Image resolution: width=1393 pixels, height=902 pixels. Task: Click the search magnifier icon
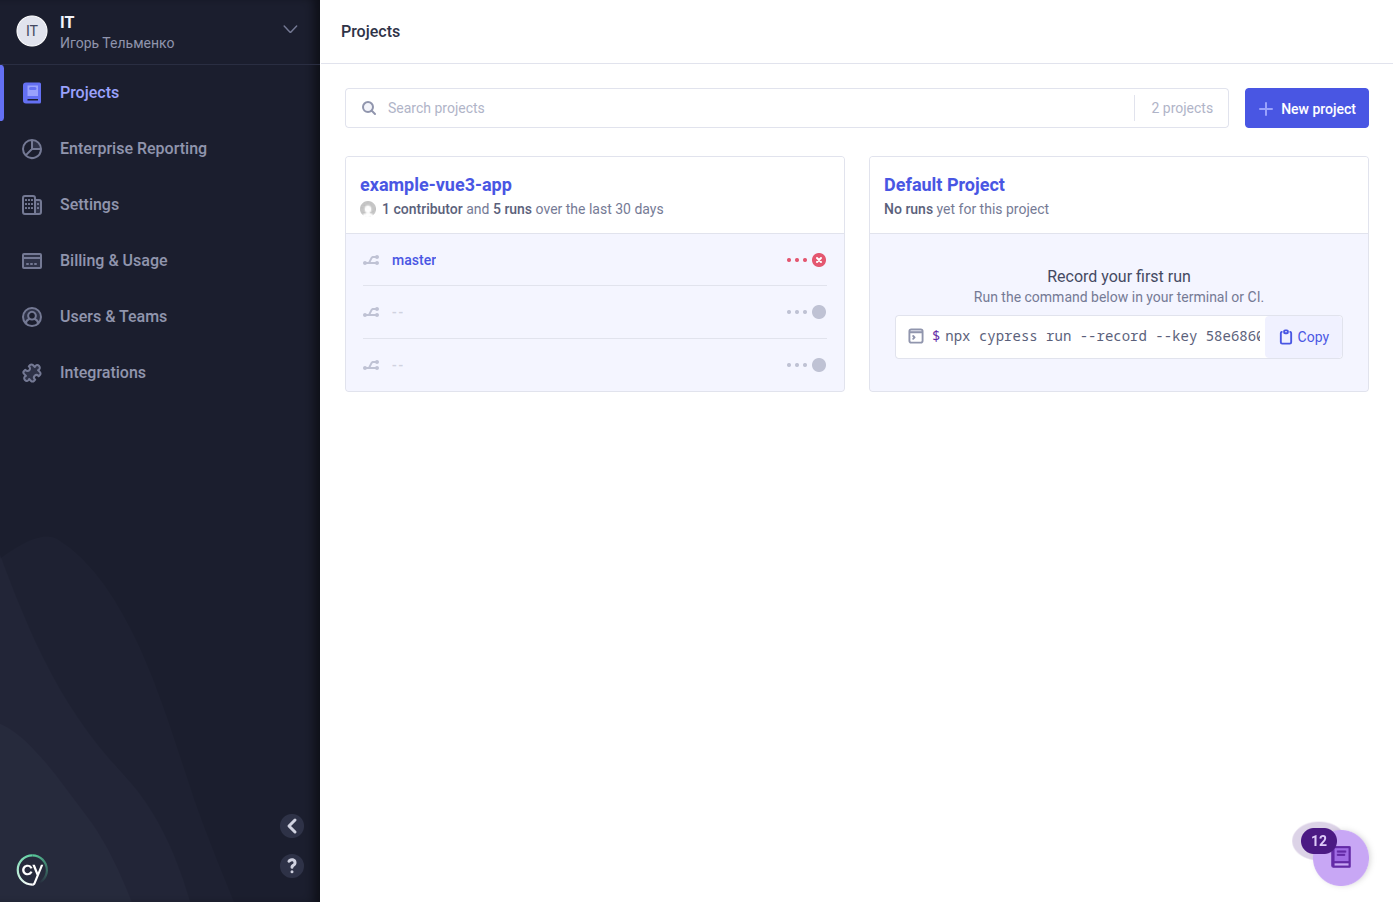(369, 108)
